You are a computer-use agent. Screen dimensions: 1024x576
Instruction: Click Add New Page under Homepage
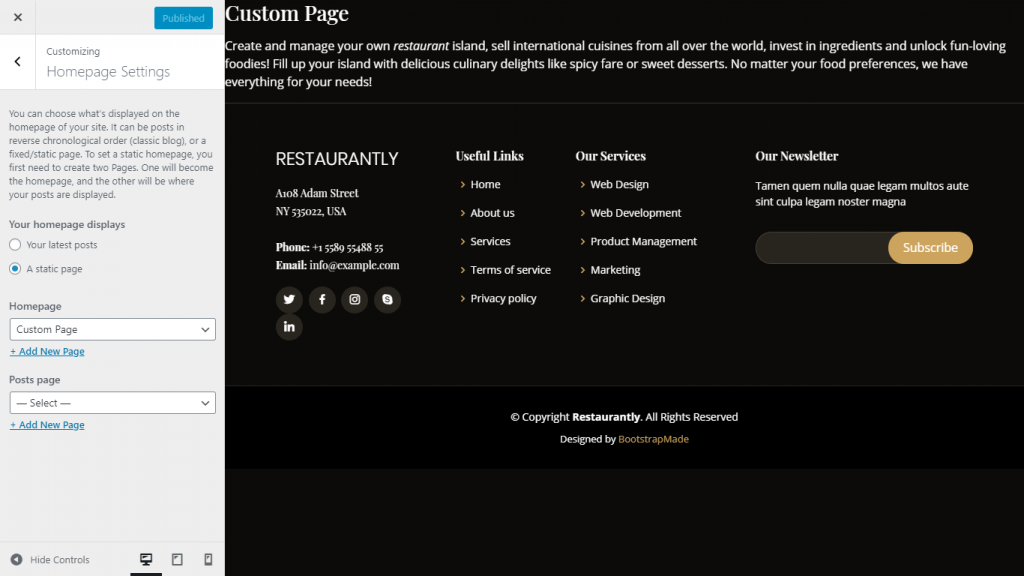47,352
